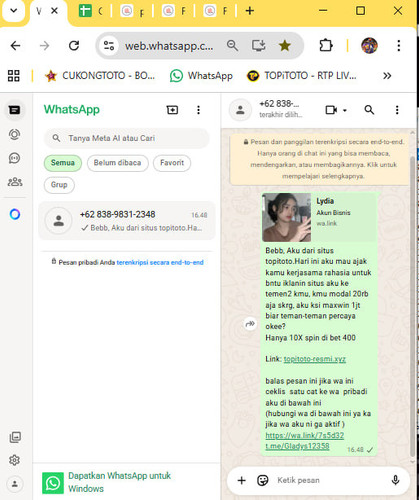
Task: Open the media gallery sidebar icon
Action: click(15, 437)
